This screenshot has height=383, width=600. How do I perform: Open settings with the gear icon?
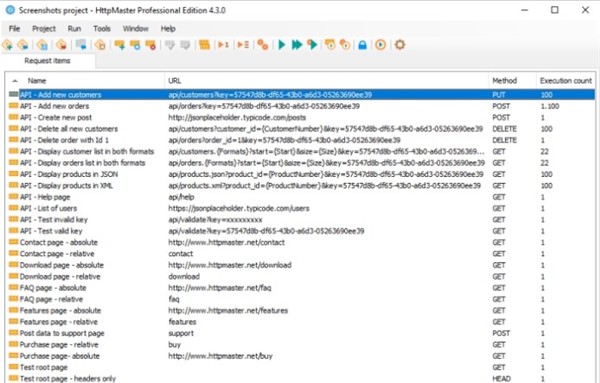[x=400, y=45]
